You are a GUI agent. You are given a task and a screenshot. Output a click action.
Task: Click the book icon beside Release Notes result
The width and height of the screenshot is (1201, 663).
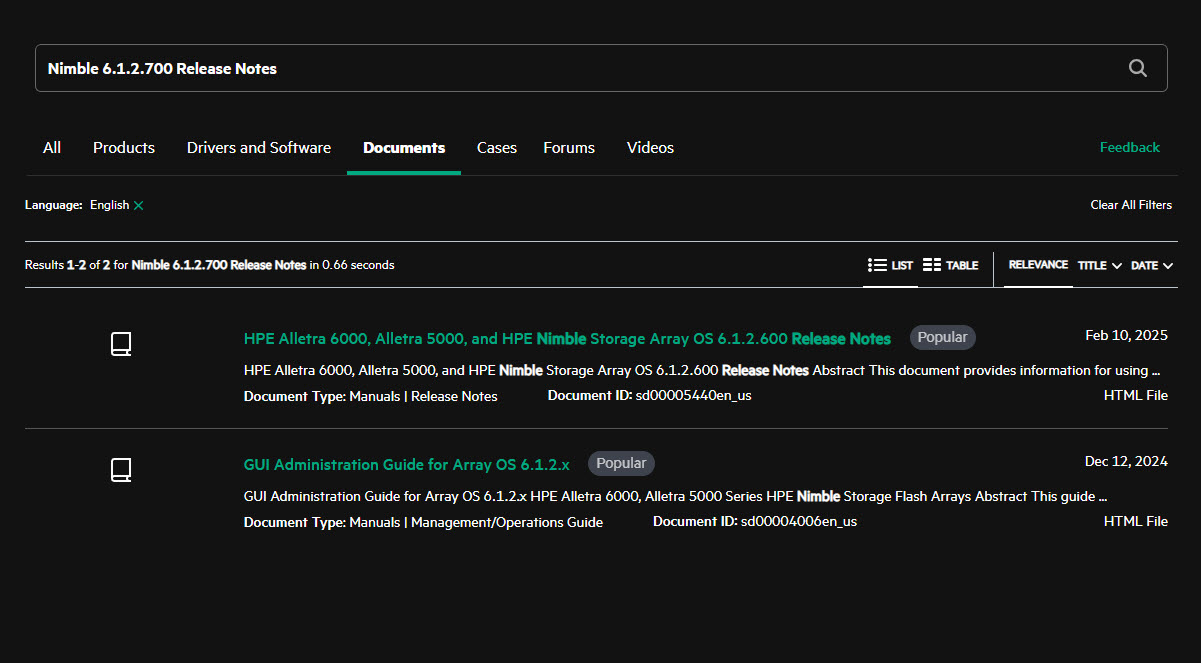tap(120, 345)
